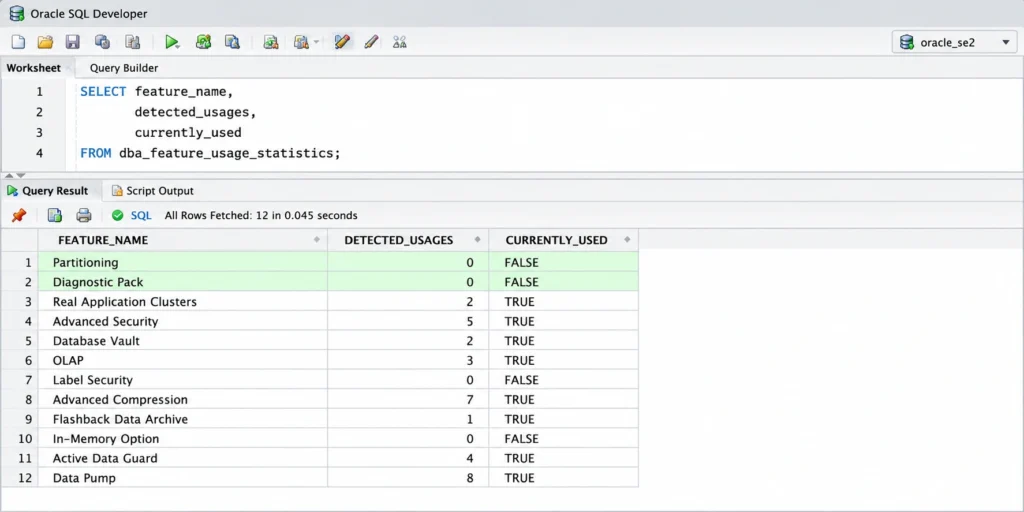Click the red pin icon in results

click(19, 216)
